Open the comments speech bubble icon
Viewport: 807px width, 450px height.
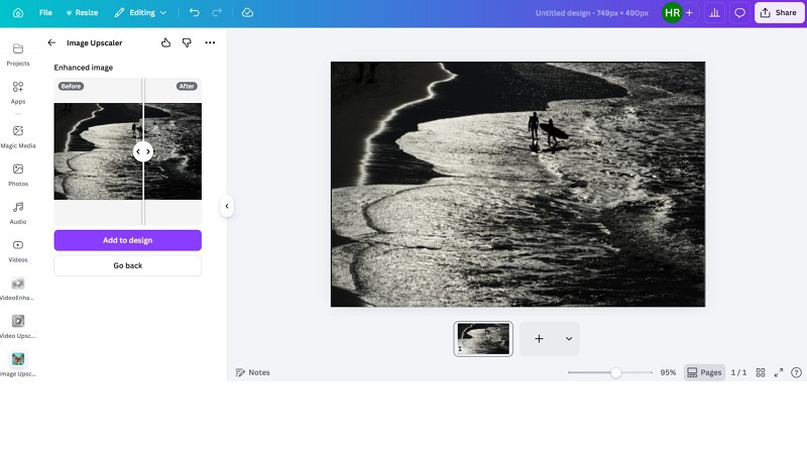point(740,13)
